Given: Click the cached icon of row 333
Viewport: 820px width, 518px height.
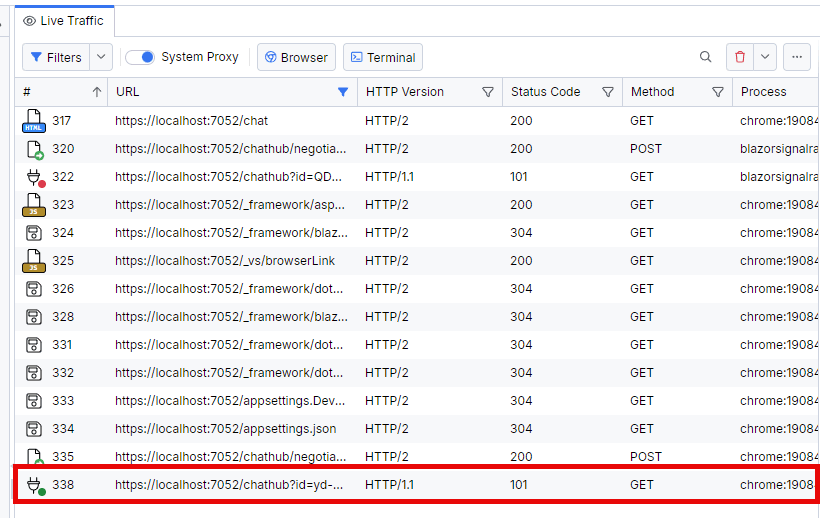Looking at the screenshot, I should [33, 401].
